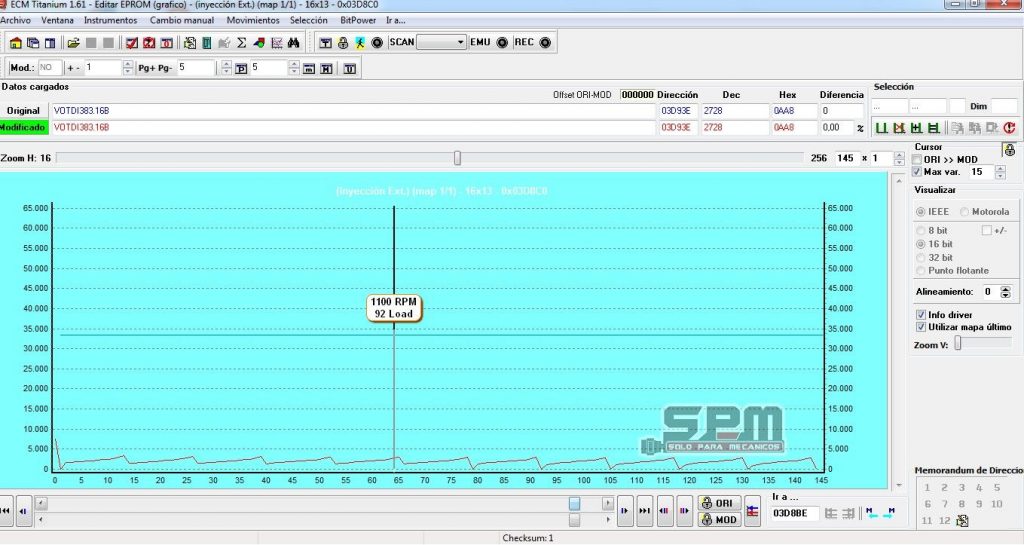This screenshot has height=545, width=1024.
Task: Click the graph chart toolbar icon
Action: coord(276,42)
